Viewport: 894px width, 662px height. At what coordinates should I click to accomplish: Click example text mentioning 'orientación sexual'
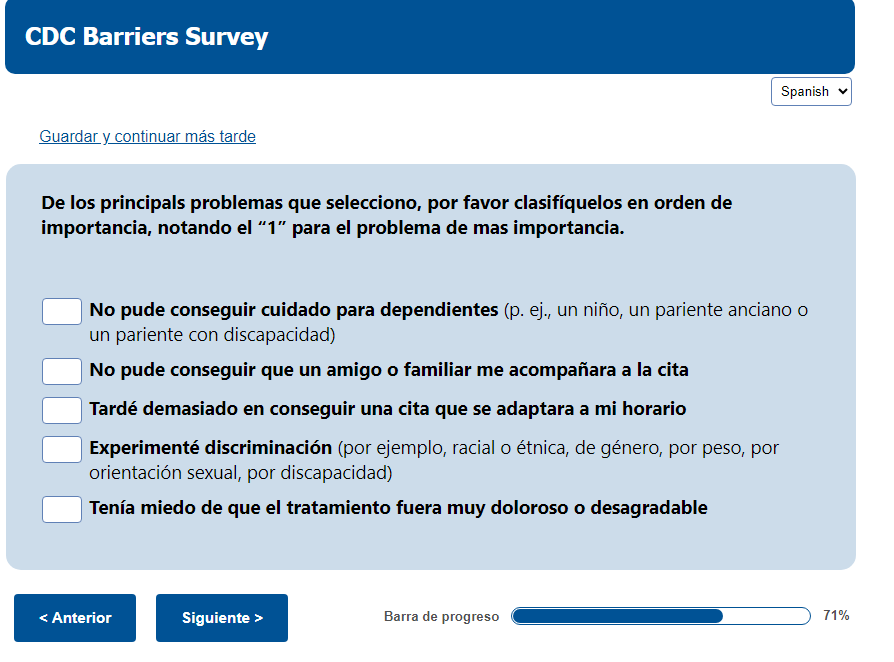(x=240, y=472)
